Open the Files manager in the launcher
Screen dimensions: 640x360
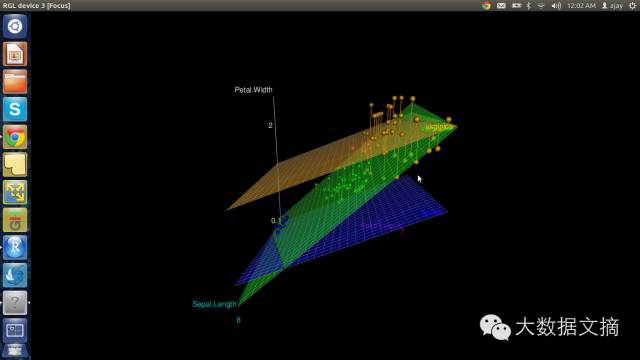15,82
